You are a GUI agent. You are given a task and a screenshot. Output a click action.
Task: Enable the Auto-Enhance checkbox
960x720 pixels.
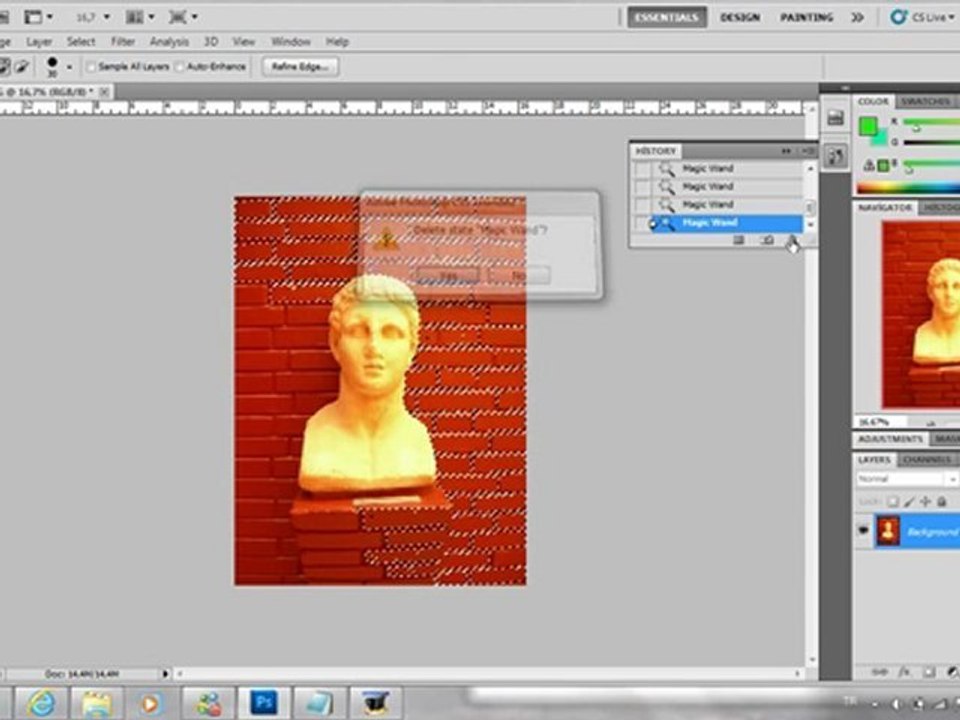click(x=179, y=67)
